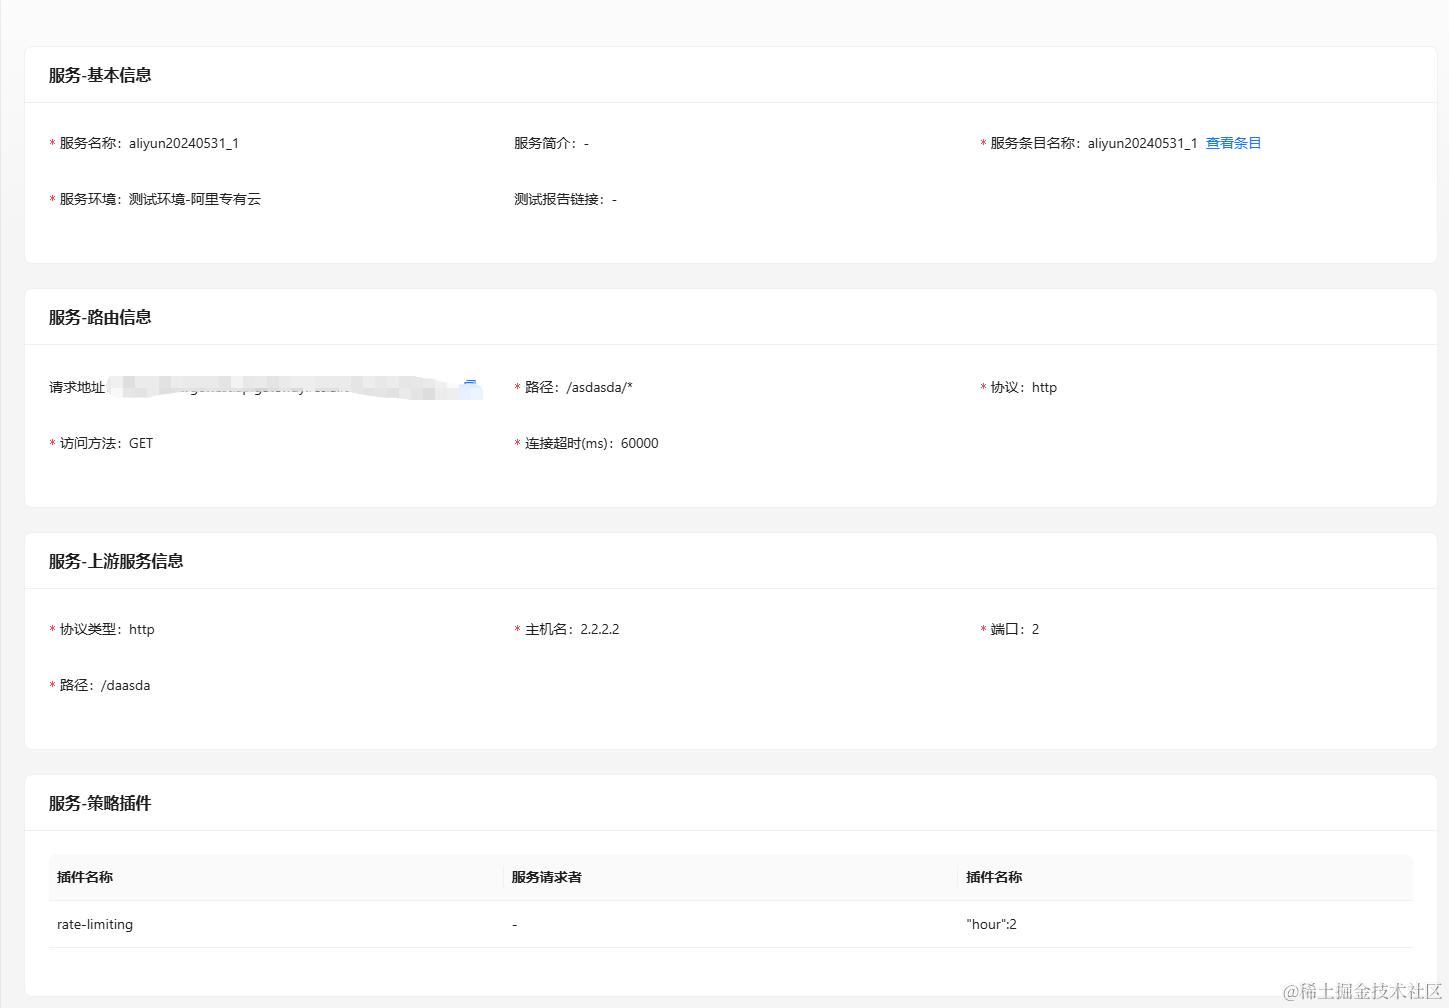Collapse the 服务-策略插件 panel
1449x1008 pixels.
[x=97, y=803]
